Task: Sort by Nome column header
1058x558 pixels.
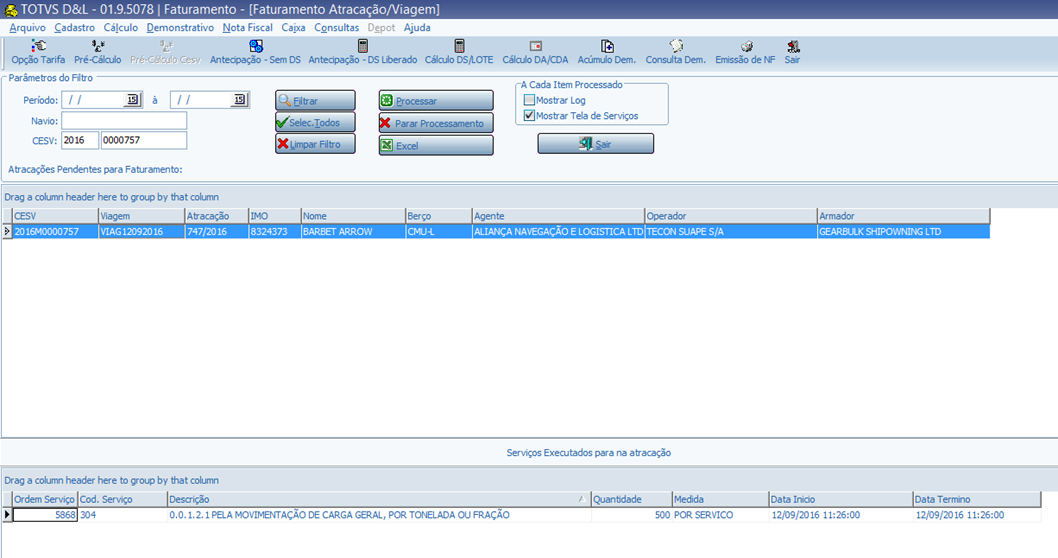Action: 354,216
